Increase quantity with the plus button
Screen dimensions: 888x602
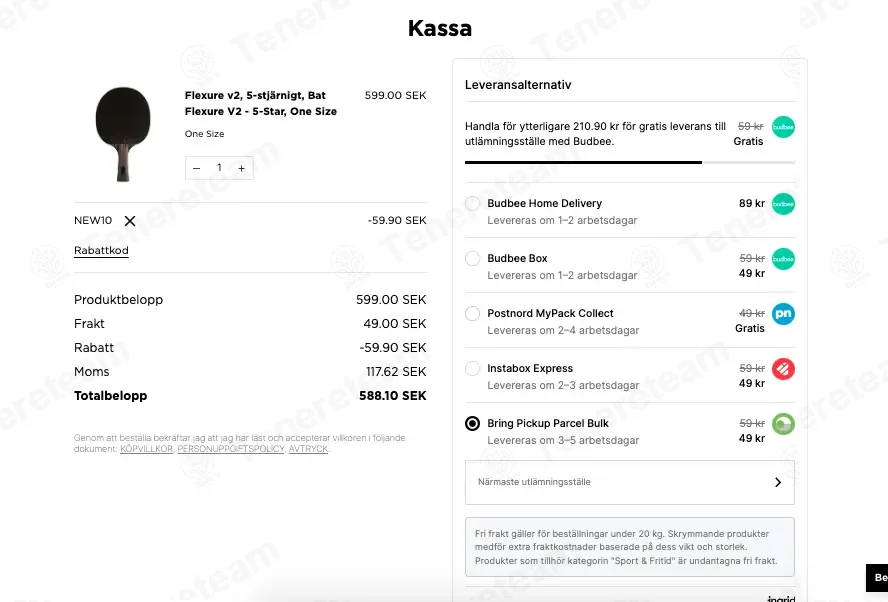[x=241, y=168]
